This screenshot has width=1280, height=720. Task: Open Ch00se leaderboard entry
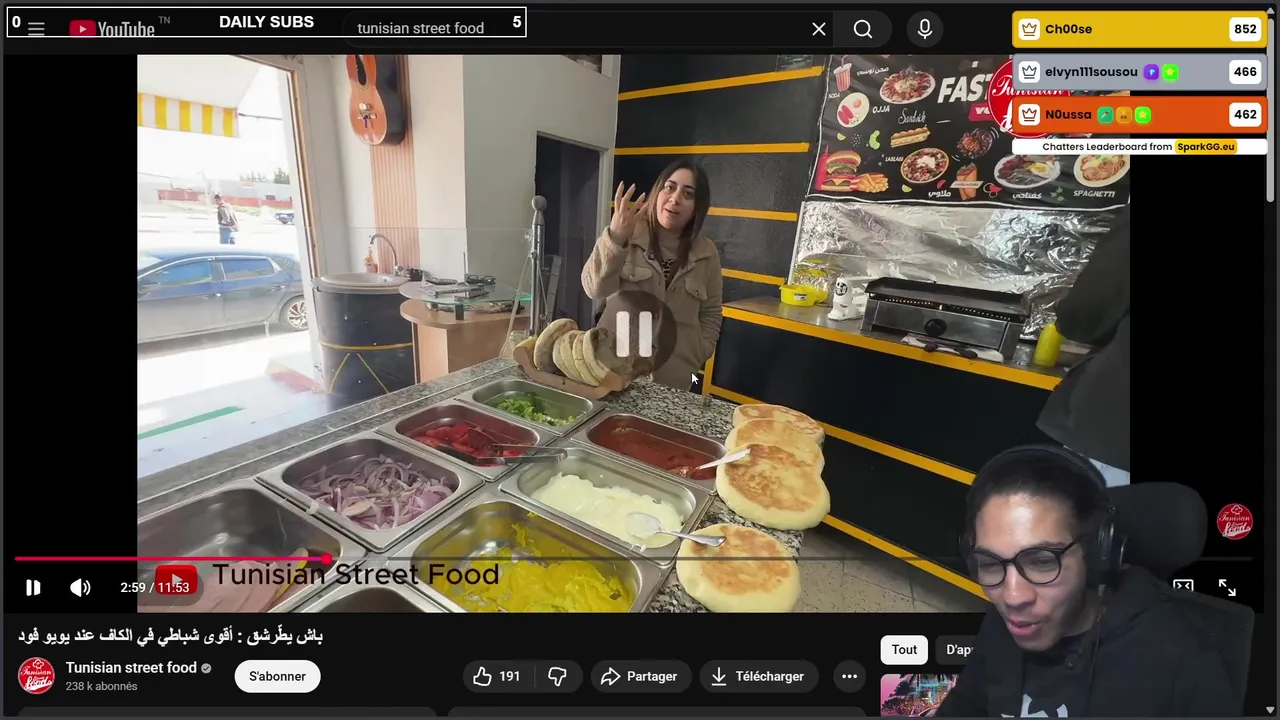point(1140,29)
